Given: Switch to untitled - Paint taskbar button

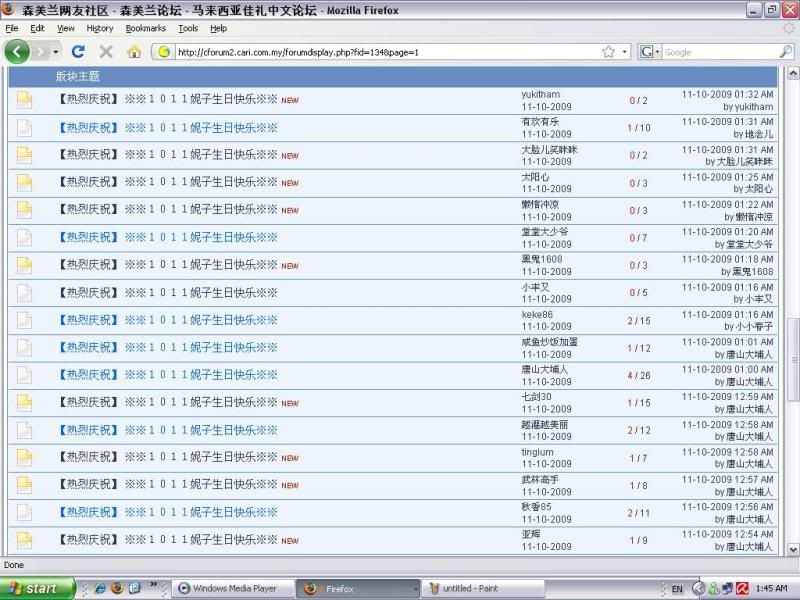Looking at the screenshot, I should (x=483, y=588).
